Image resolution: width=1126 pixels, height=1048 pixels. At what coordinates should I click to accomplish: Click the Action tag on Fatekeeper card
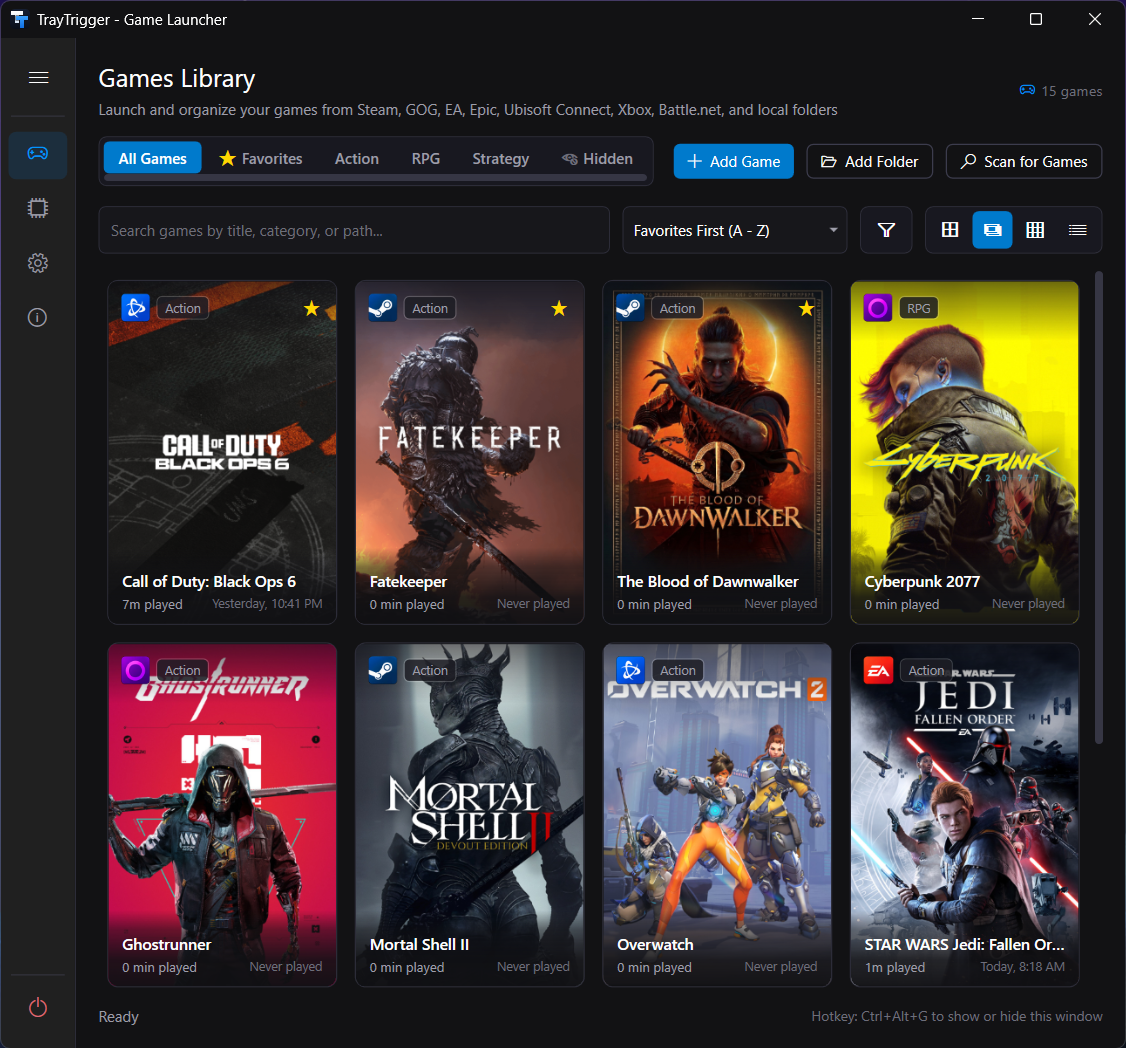pos(429,308)
